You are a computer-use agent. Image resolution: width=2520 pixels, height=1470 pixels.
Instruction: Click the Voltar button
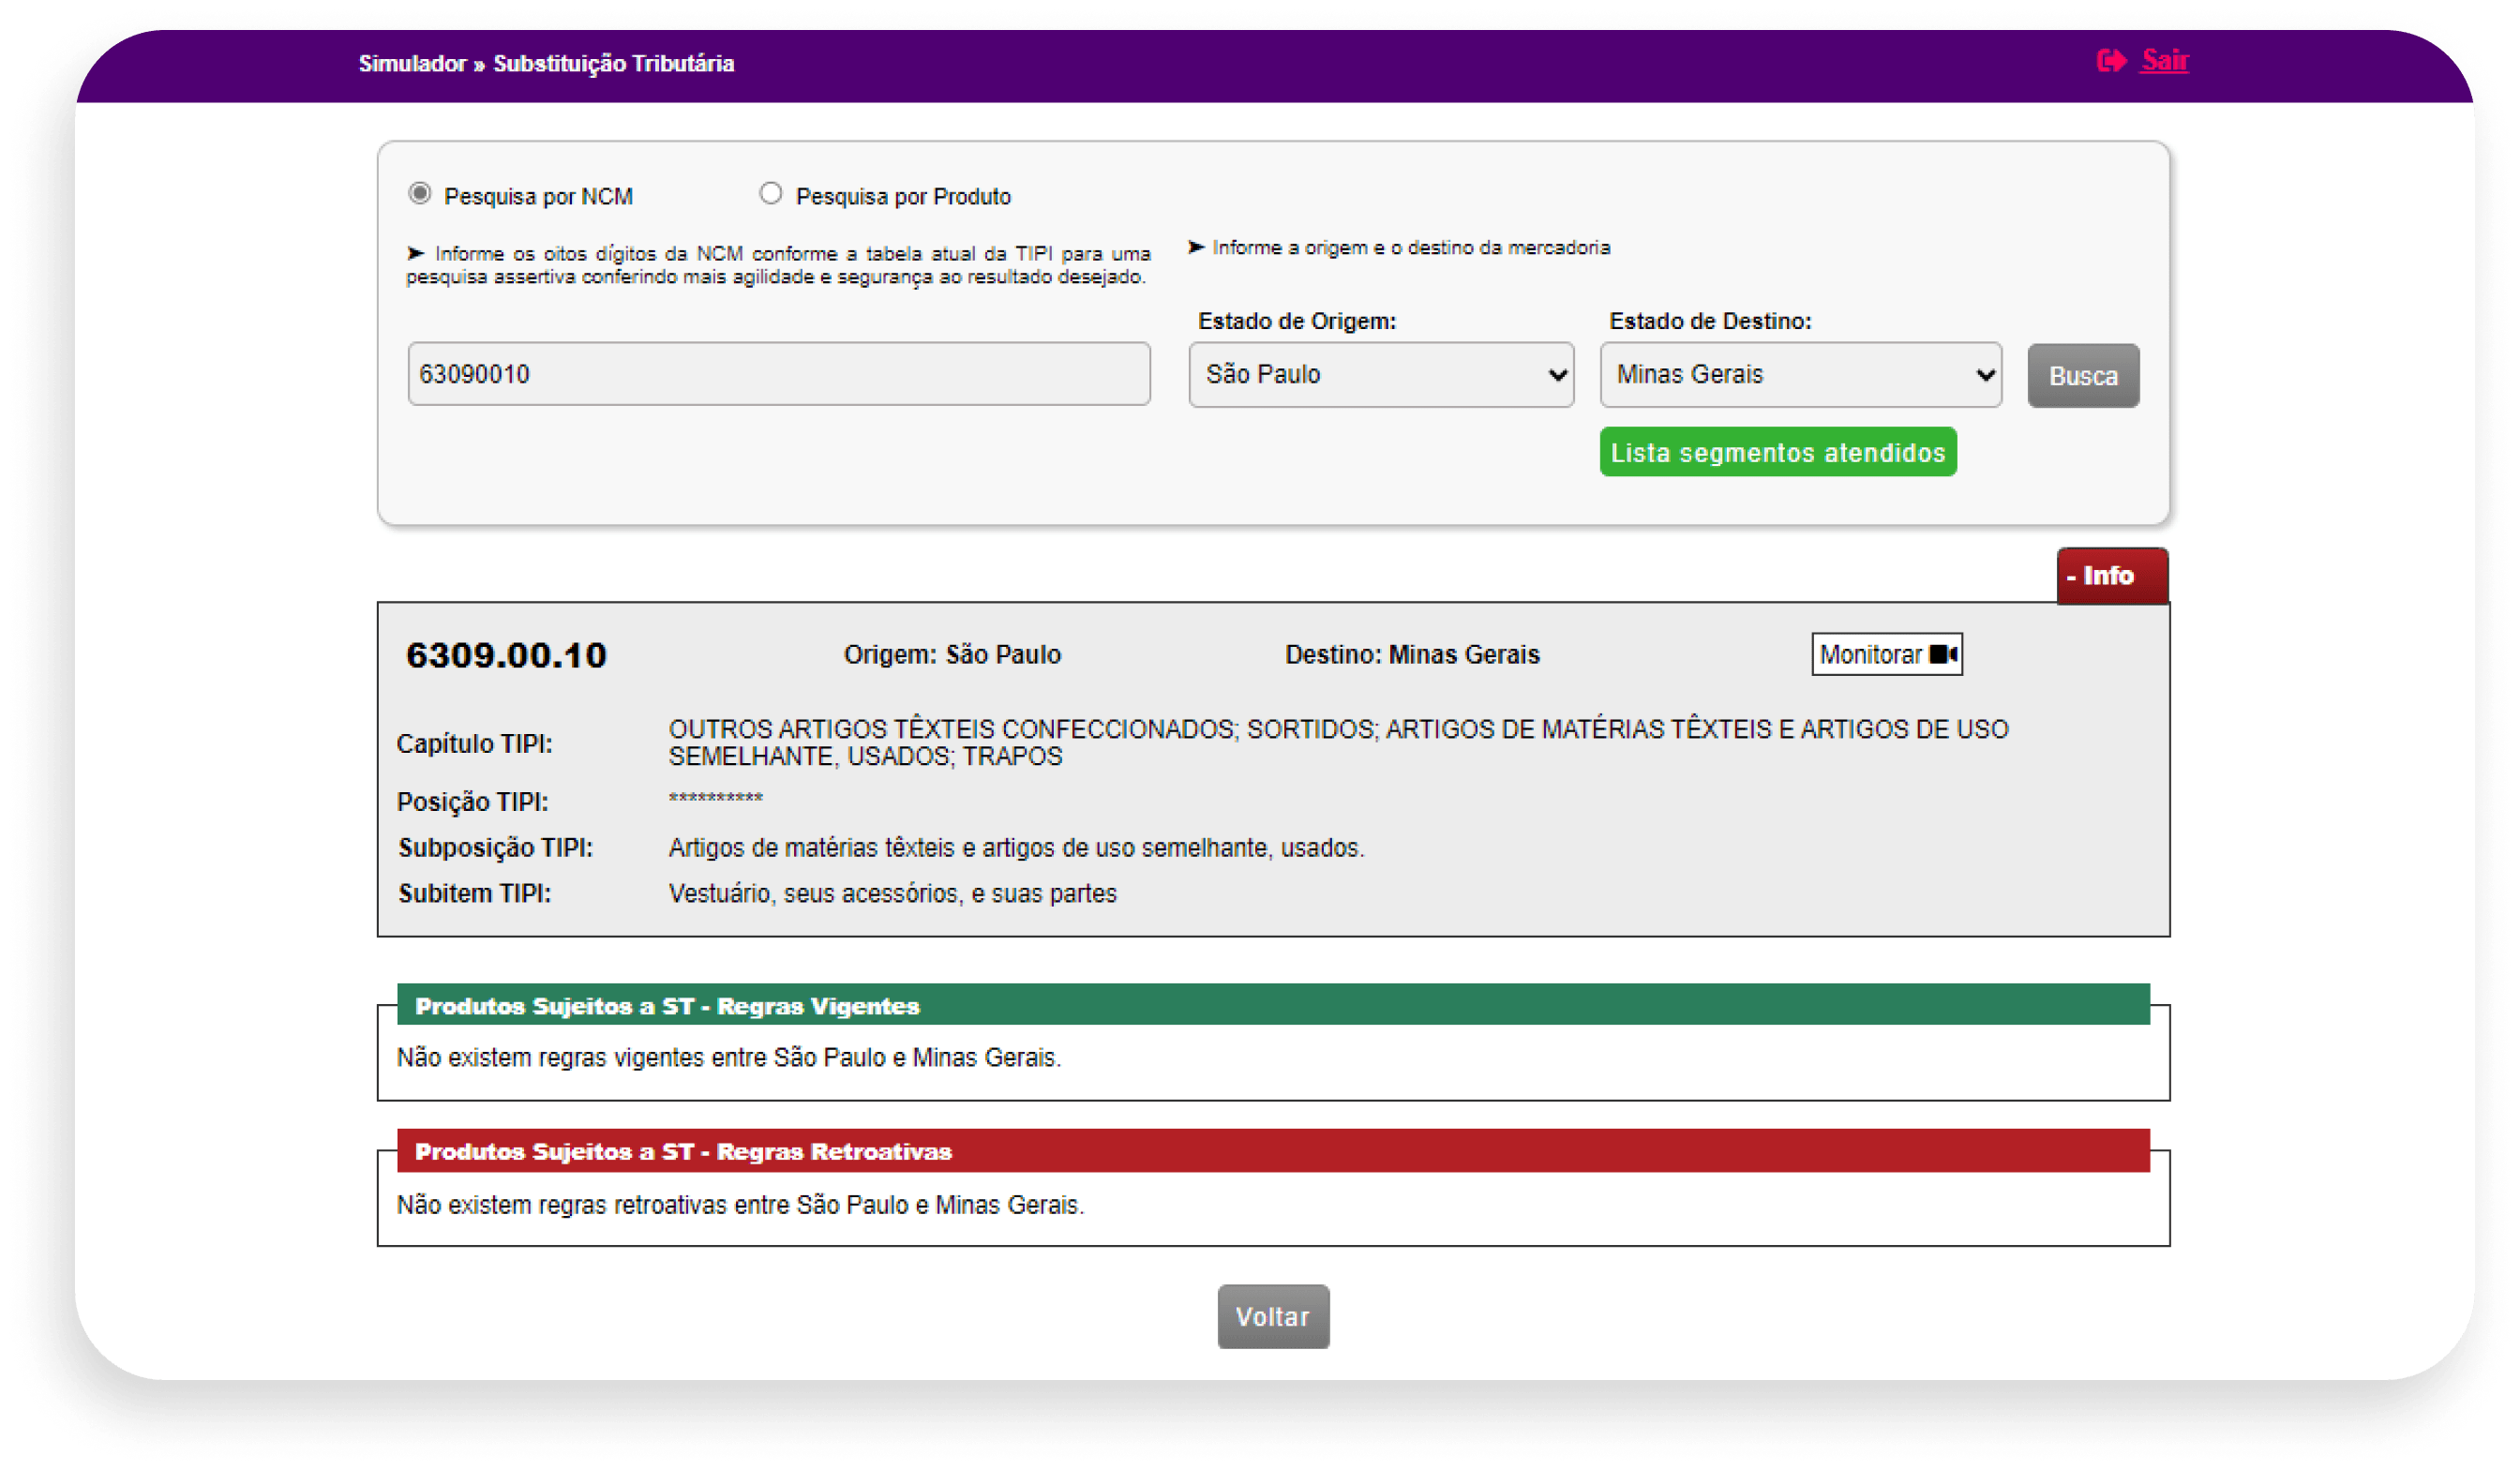click(1273, 1317)
